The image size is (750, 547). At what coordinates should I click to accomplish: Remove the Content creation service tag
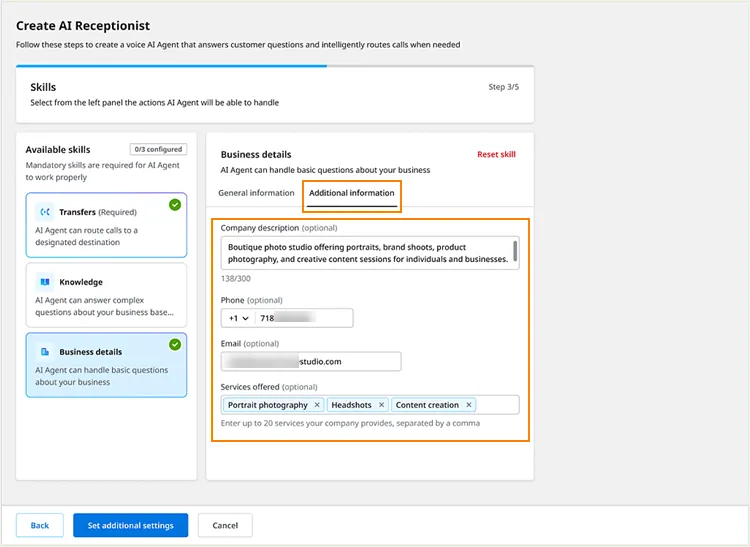tap(469, 405)
